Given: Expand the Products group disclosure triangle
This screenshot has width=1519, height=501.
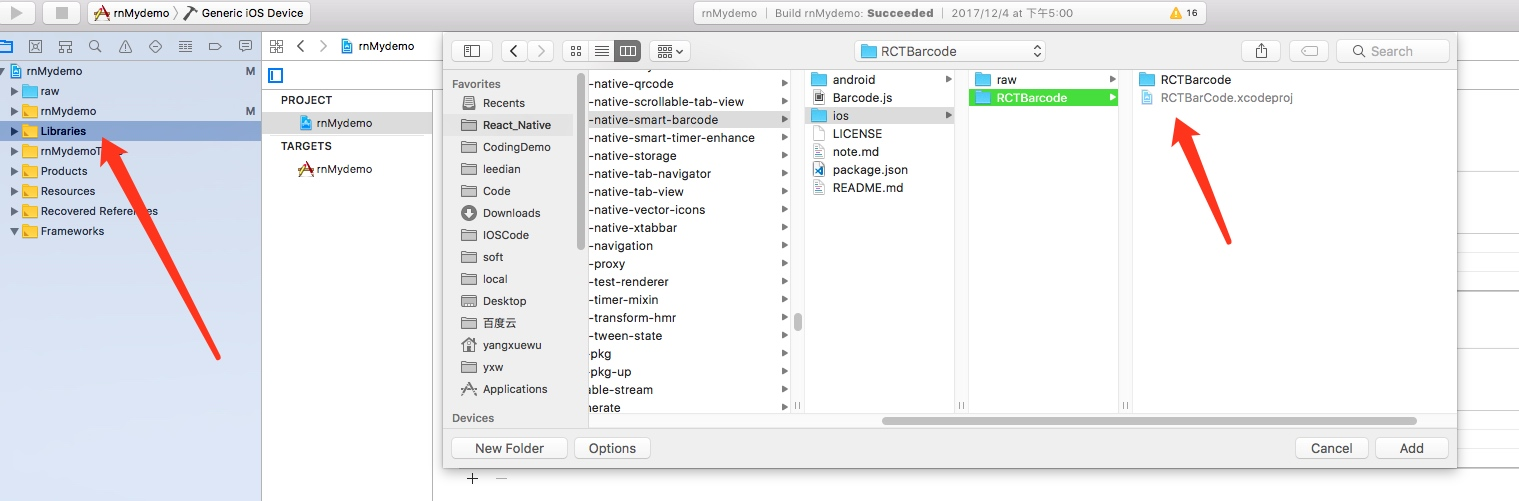Looking at the screenshot, I should coord(14,171).
